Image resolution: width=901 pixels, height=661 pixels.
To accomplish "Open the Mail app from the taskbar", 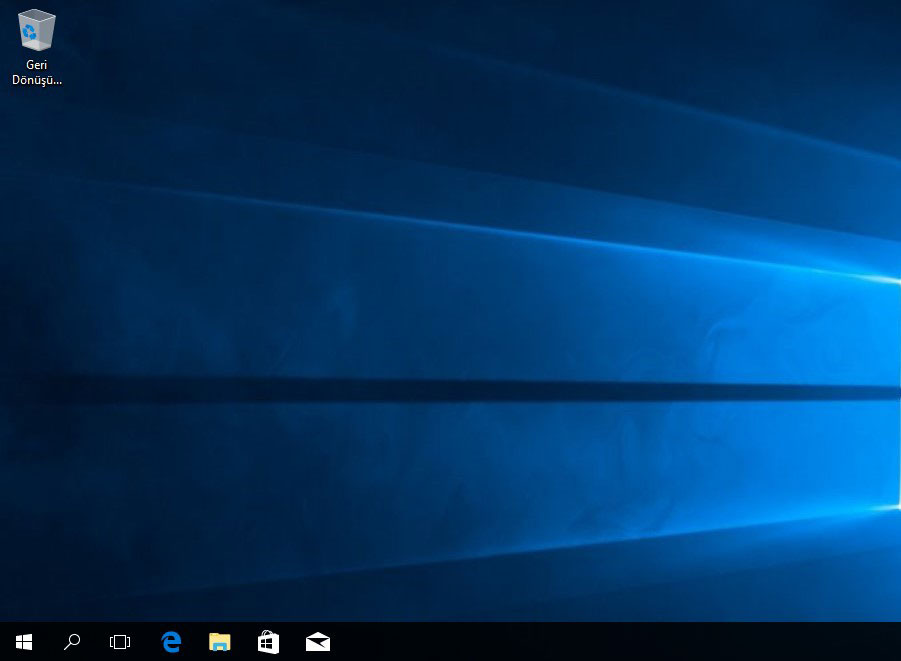I will [318, 642].
